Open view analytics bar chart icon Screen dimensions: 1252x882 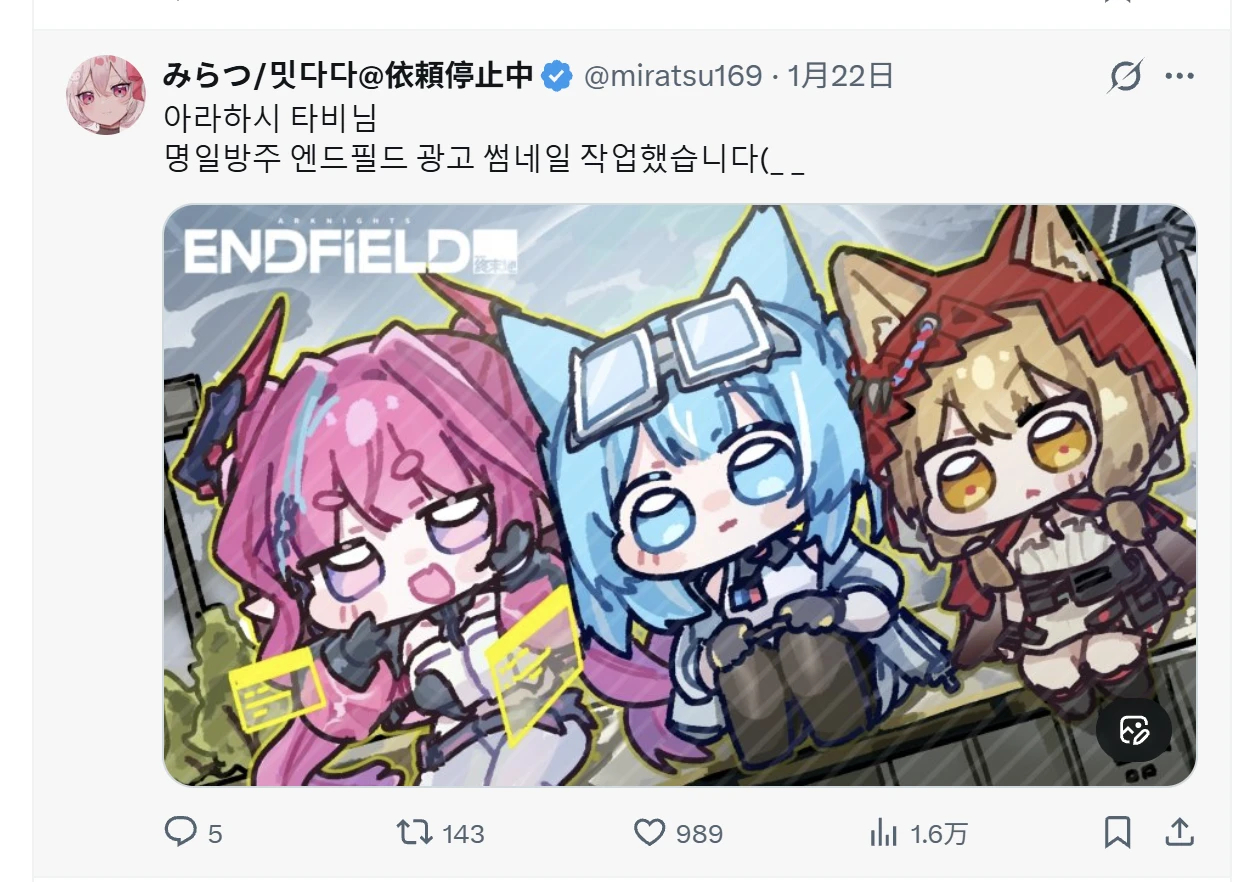884,832
